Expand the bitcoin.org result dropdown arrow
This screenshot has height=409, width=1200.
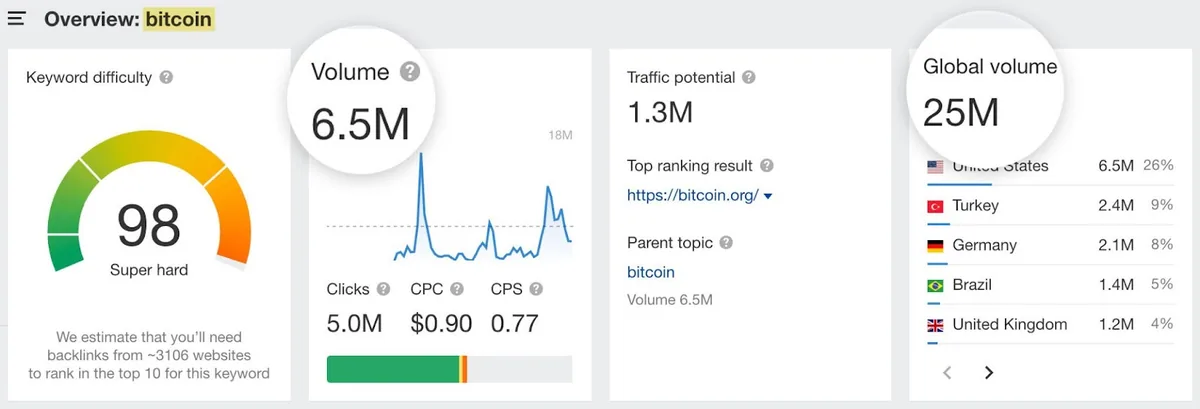pos(768,196)
